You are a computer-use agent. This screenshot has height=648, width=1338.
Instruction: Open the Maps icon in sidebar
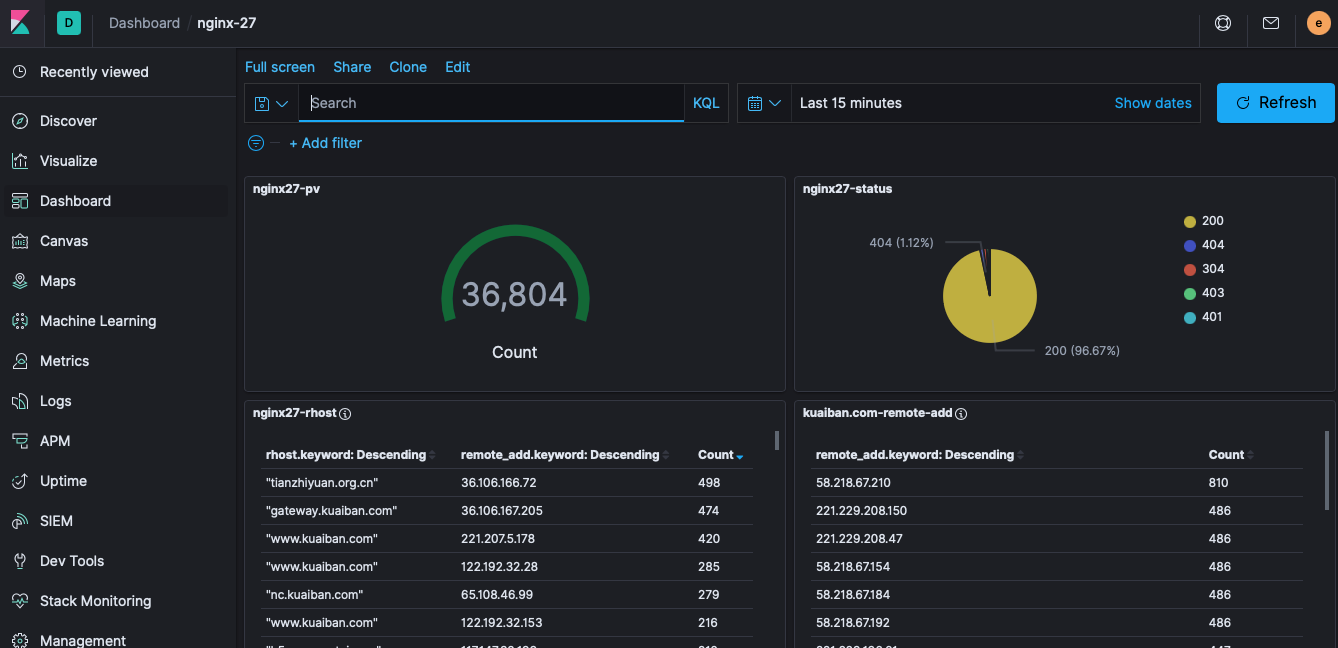[20, 281]
